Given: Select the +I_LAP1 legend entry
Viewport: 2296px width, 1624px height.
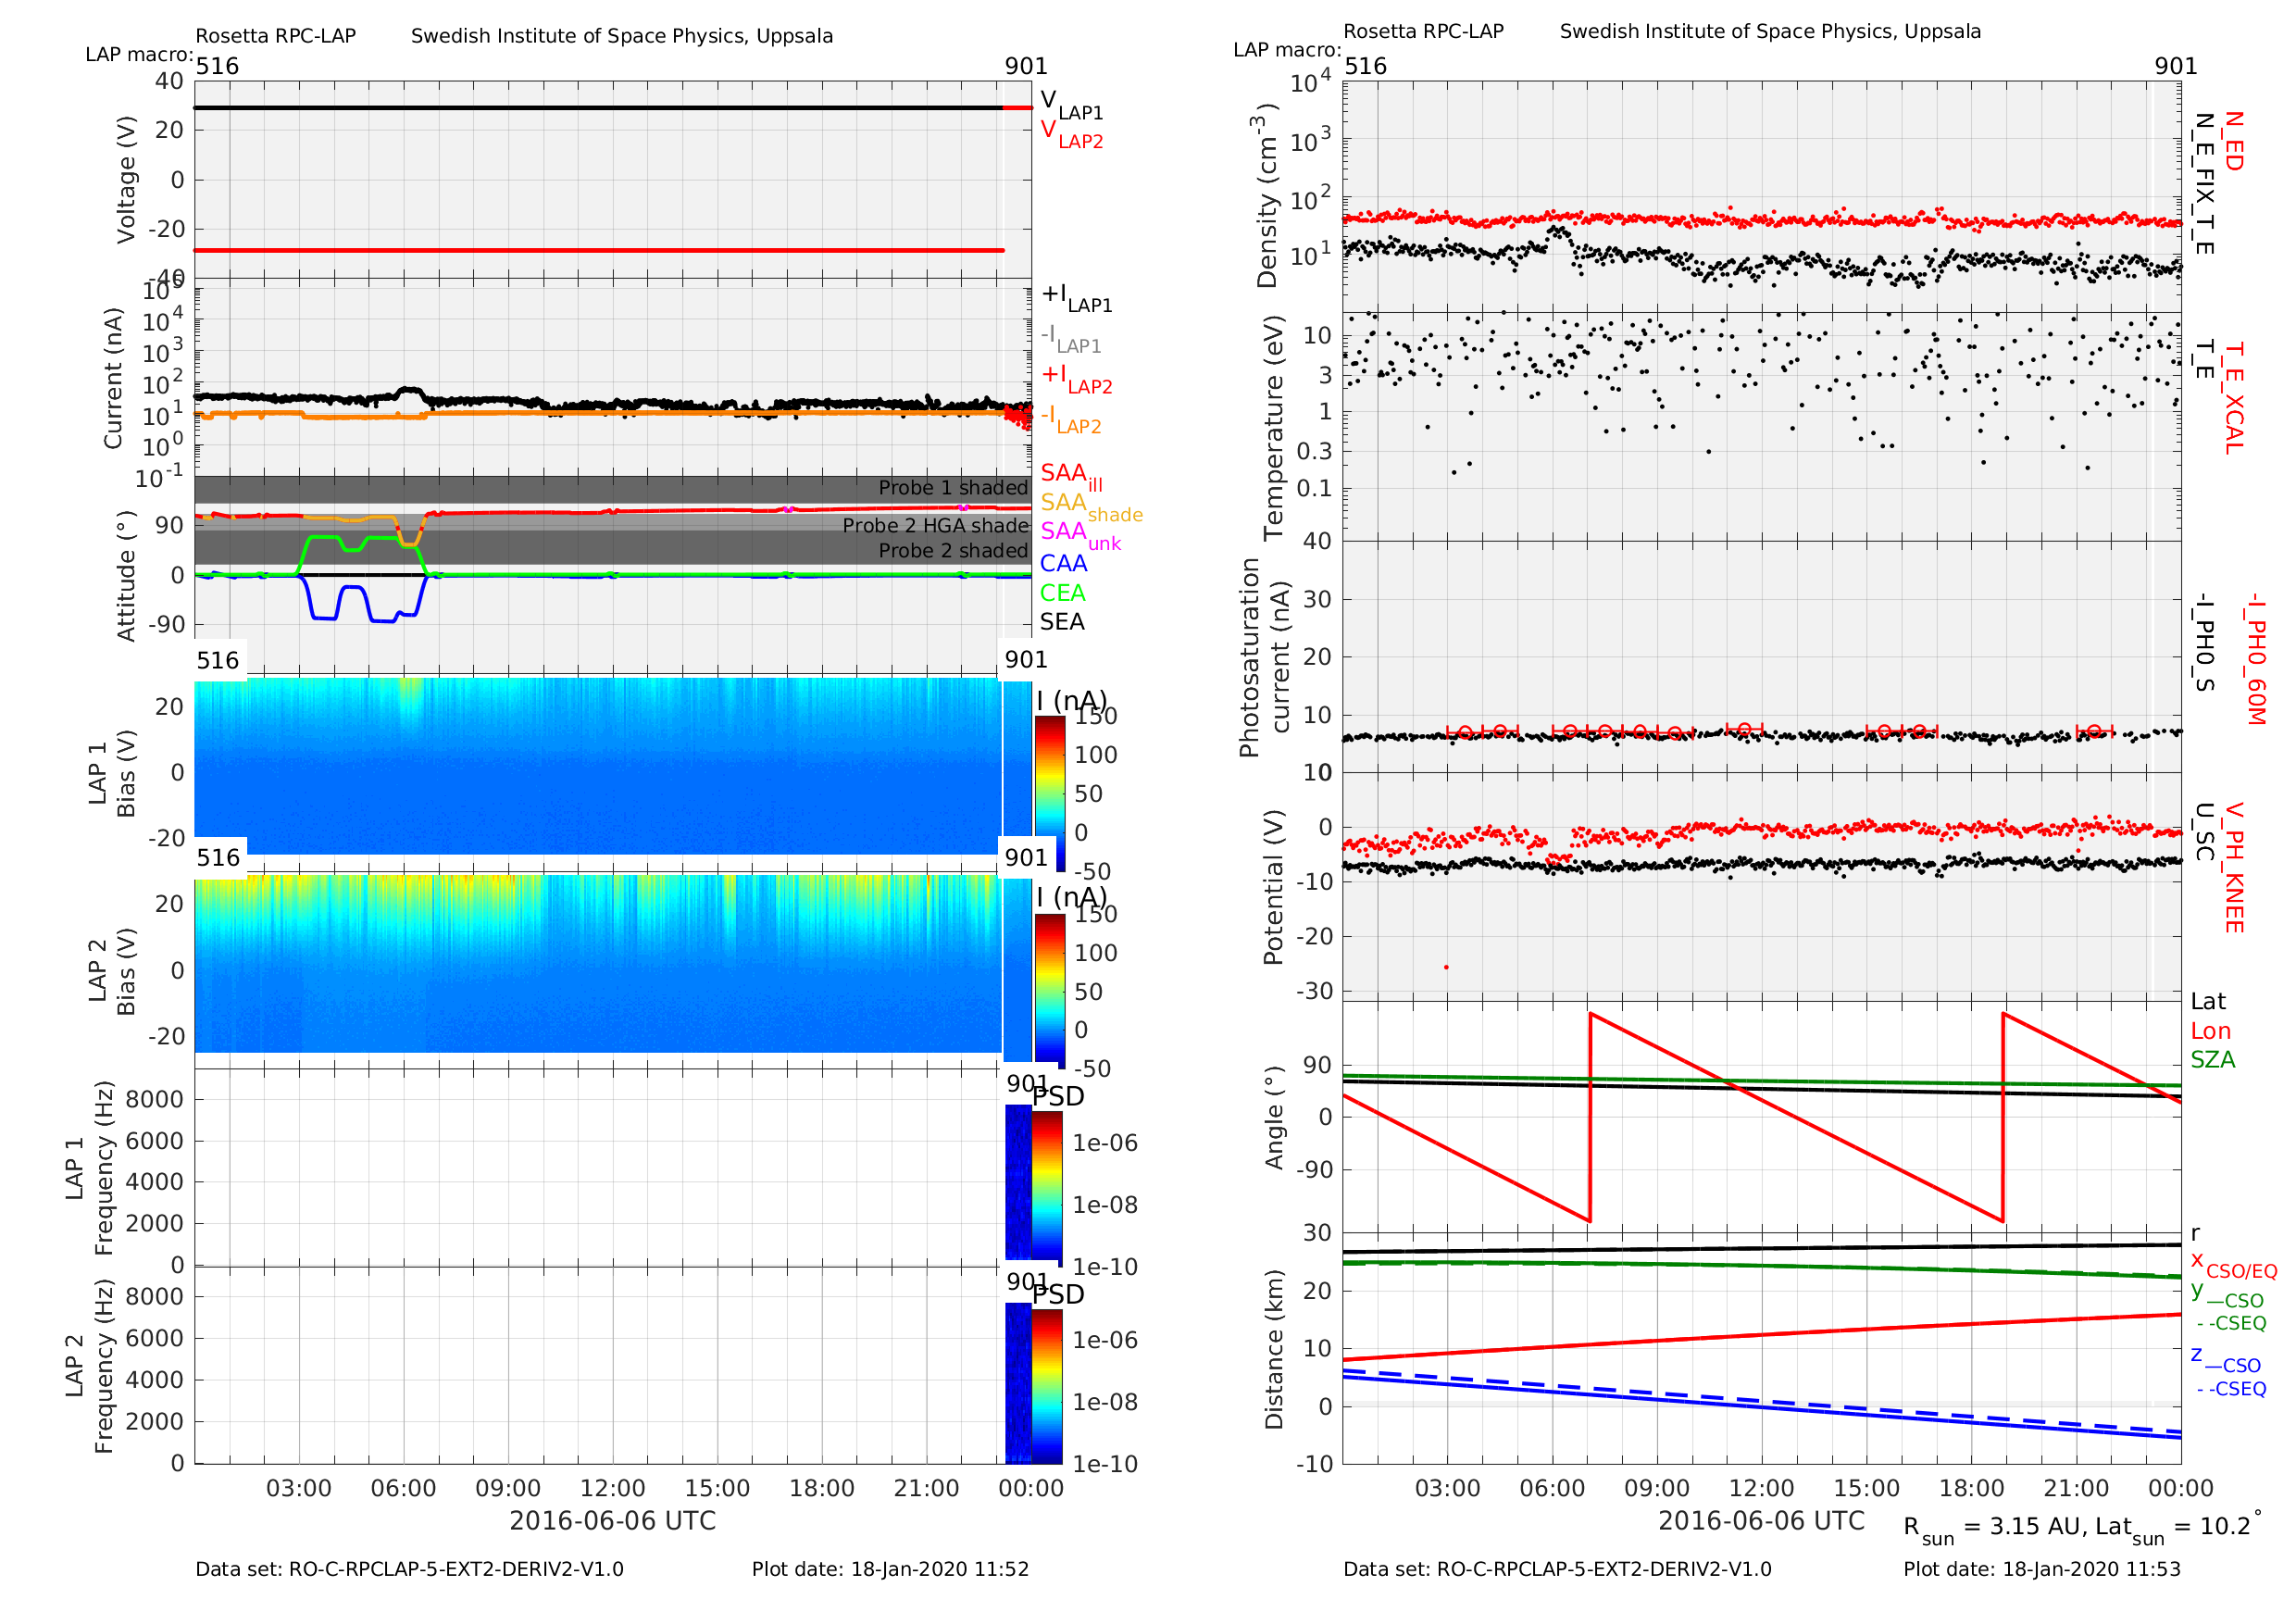Looking at the screenshot, I should coord(1076,298).
